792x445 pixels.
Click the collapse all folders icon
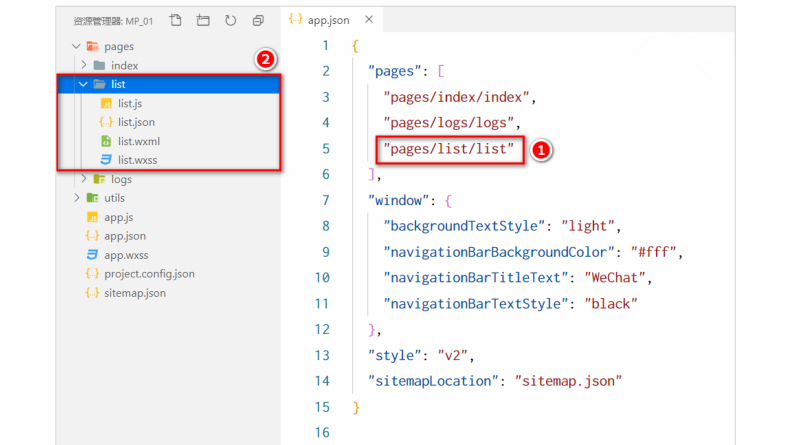258,20
